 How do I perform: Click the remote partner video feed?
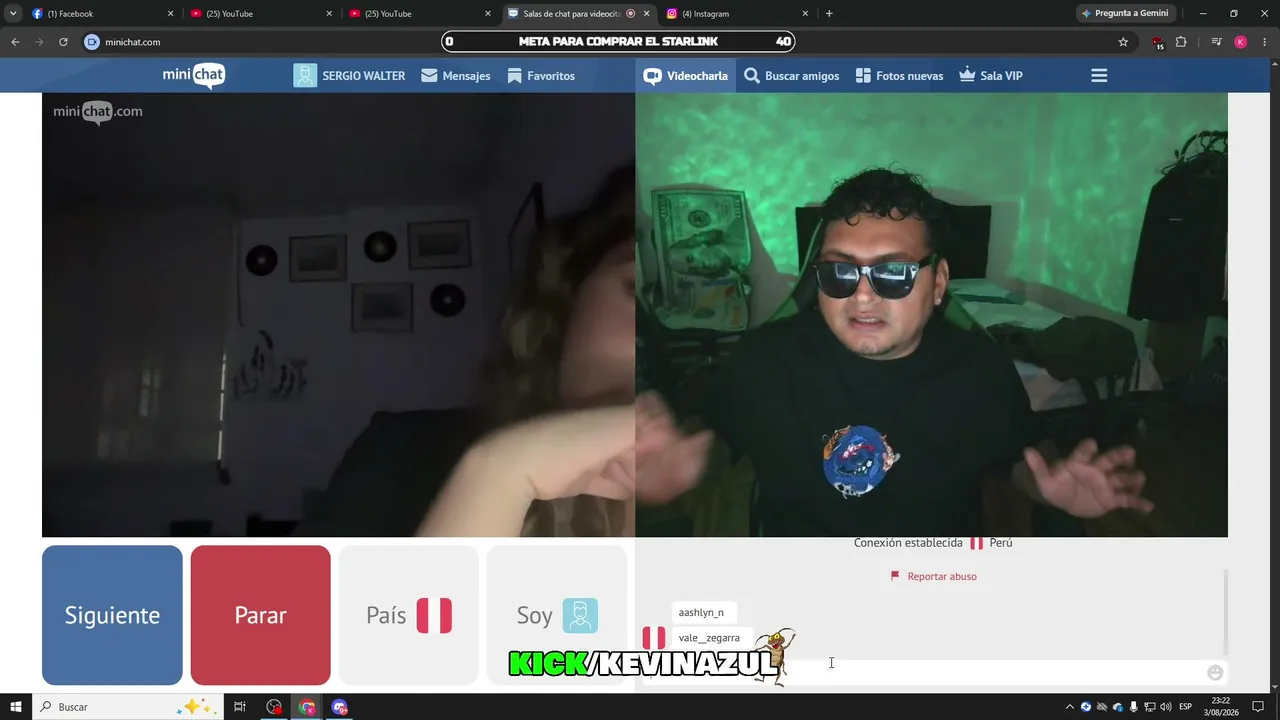(x=338, y=315)
